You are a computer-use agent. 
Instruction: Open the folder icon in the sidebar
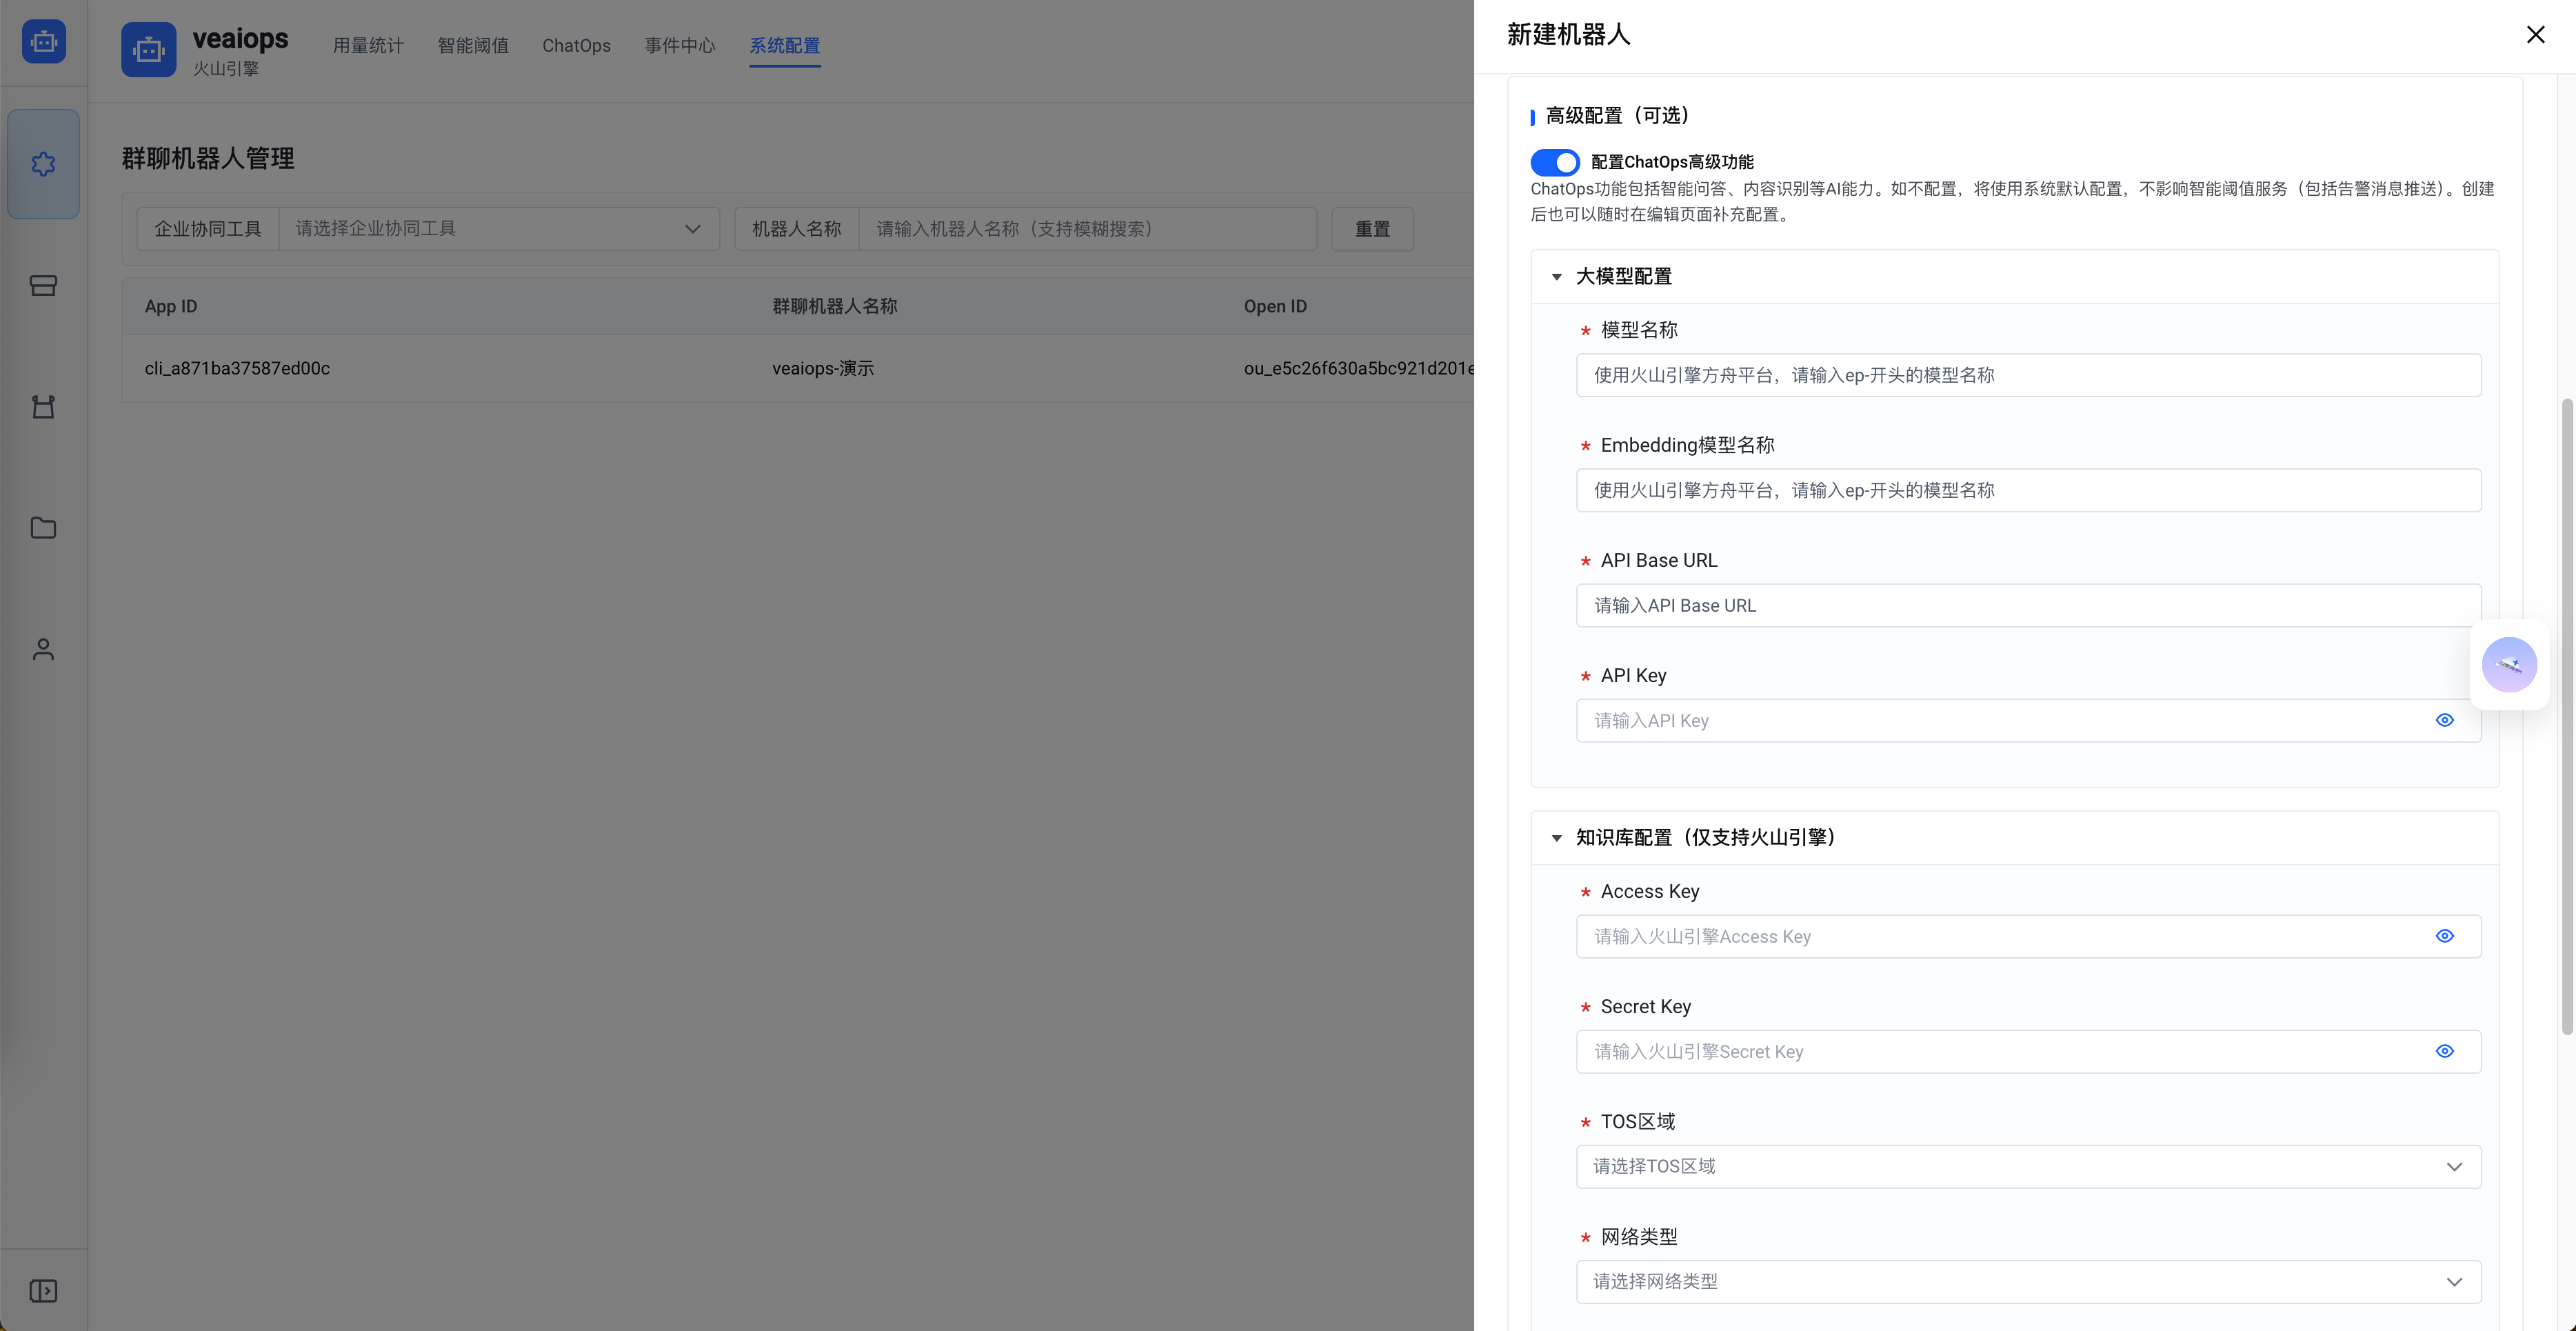[43, 528]
